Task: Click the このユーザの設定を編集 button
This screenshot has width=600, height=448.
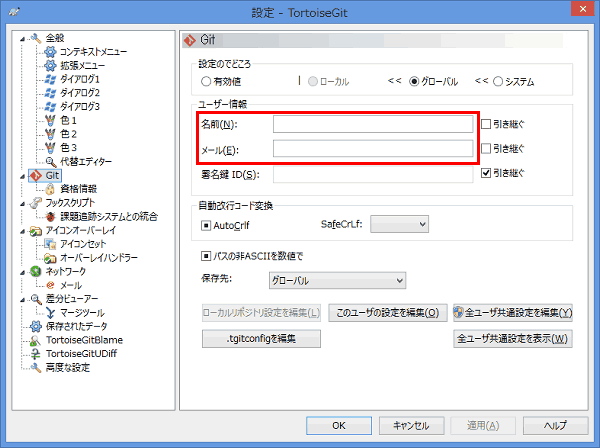Action: (388, 313)
